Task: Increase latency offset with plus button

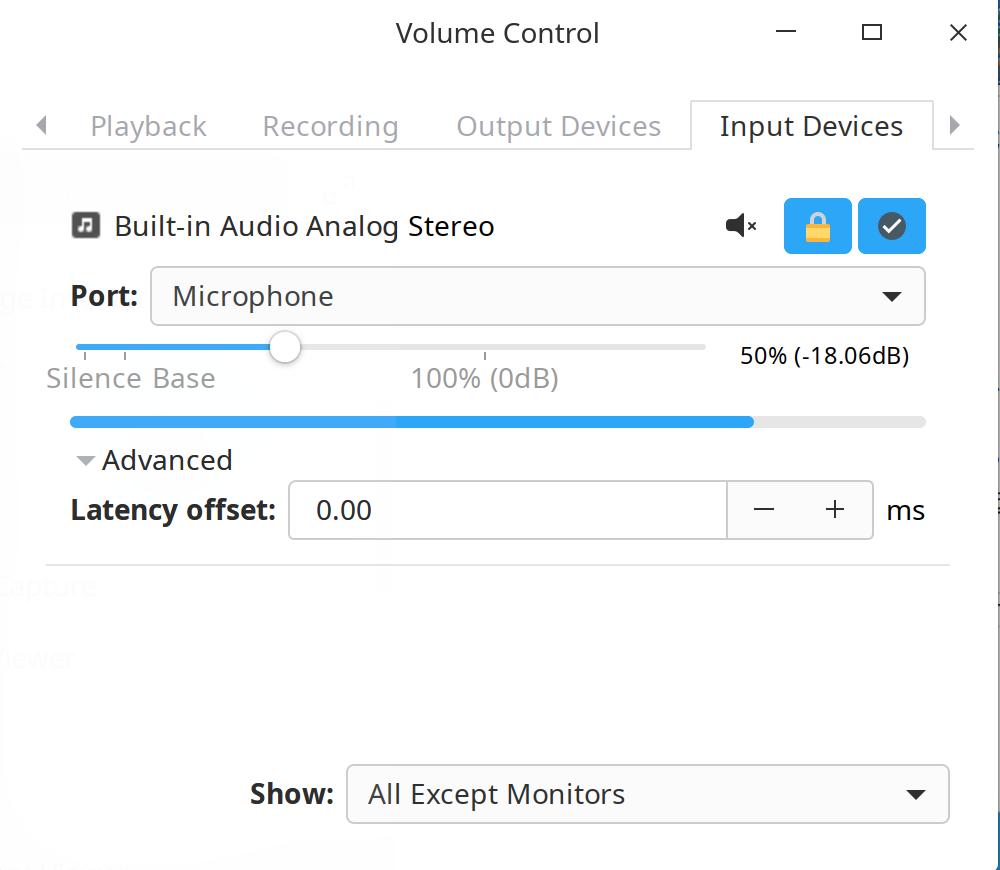Action: (835, 510)
